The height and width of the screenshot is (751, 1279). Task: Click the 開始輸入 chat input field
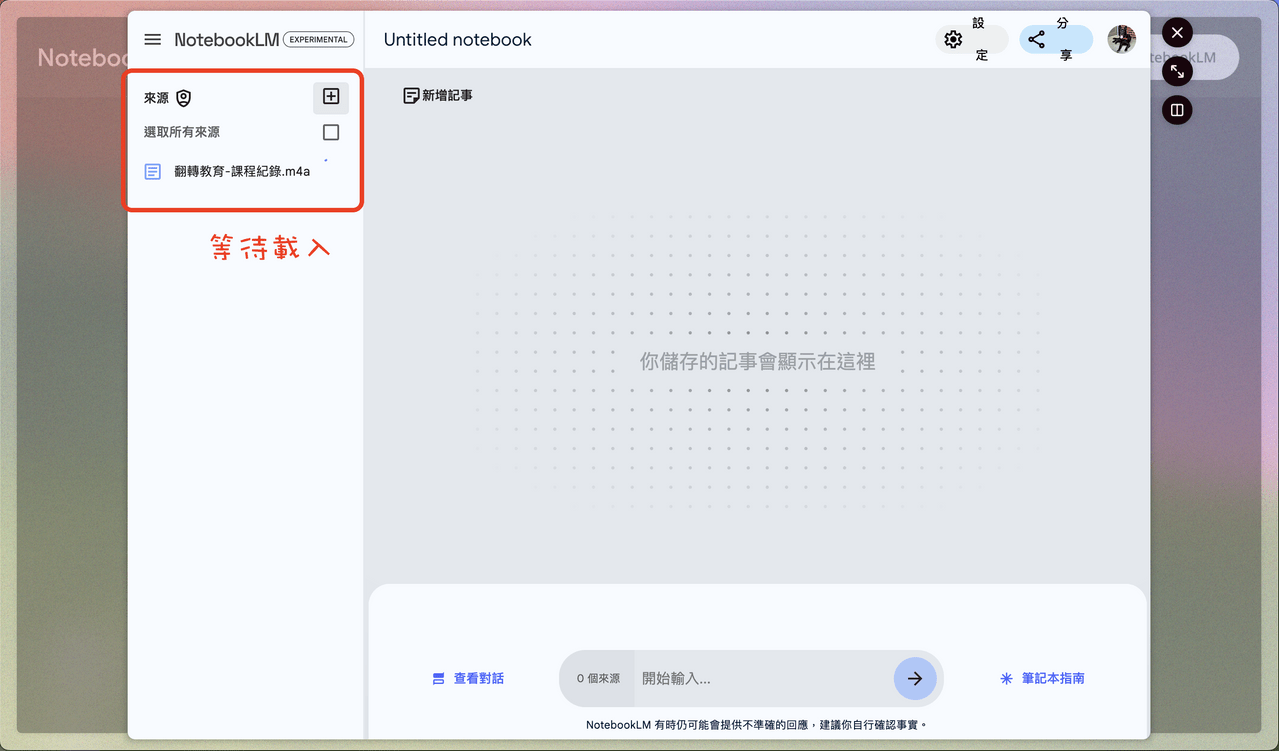pos(764,679)
